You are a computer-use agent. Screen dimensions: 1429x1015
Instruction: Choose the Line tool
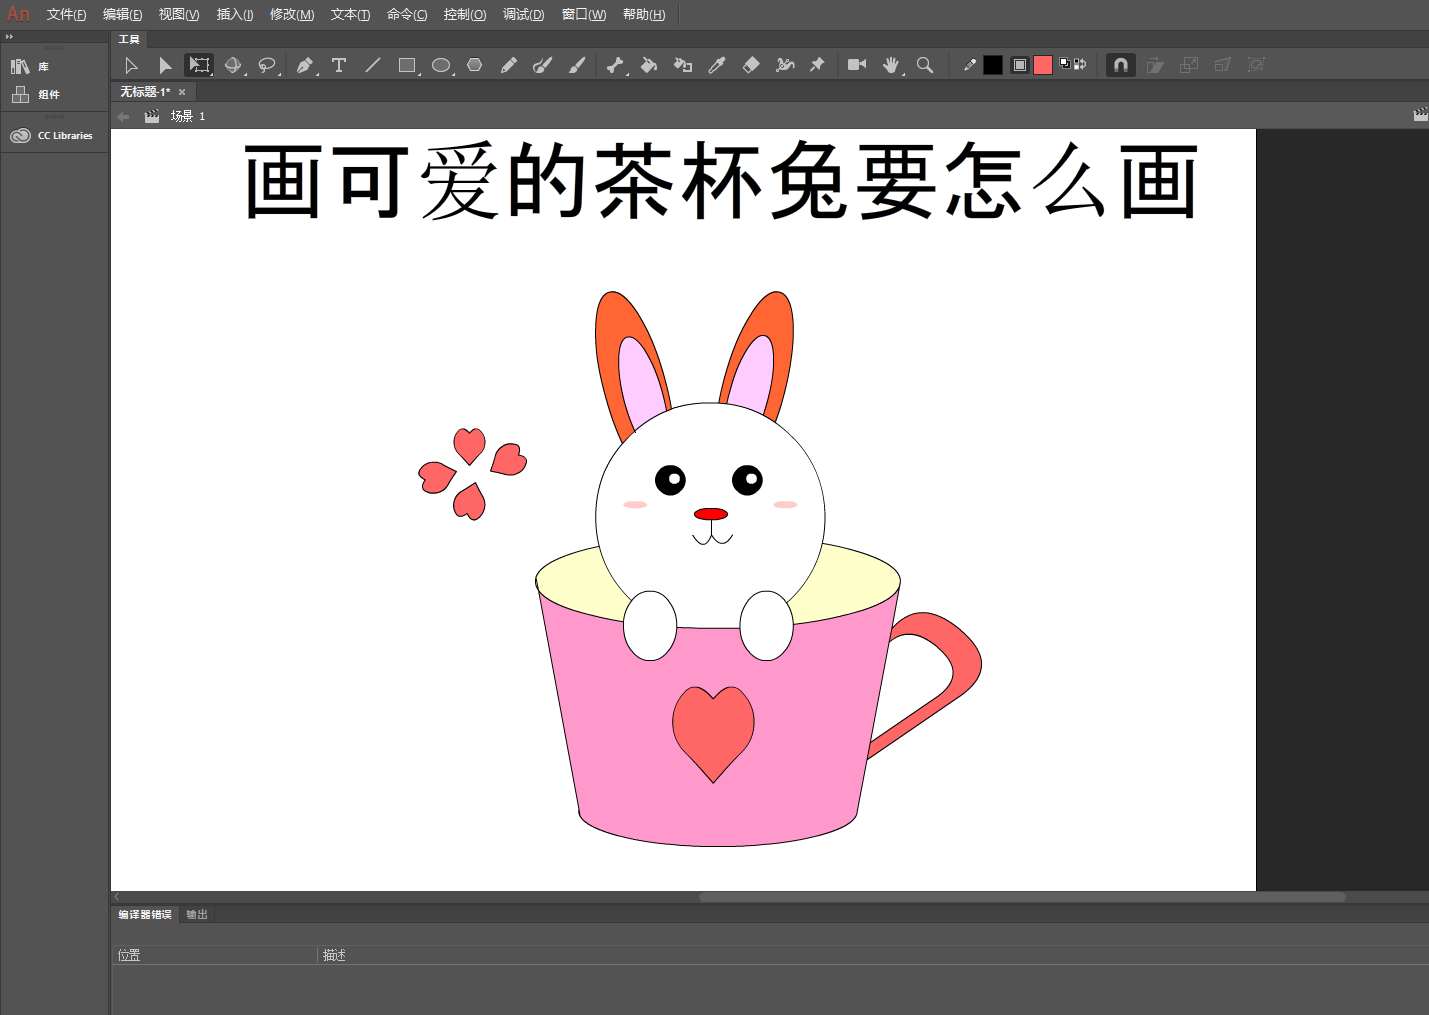point(373,65)
